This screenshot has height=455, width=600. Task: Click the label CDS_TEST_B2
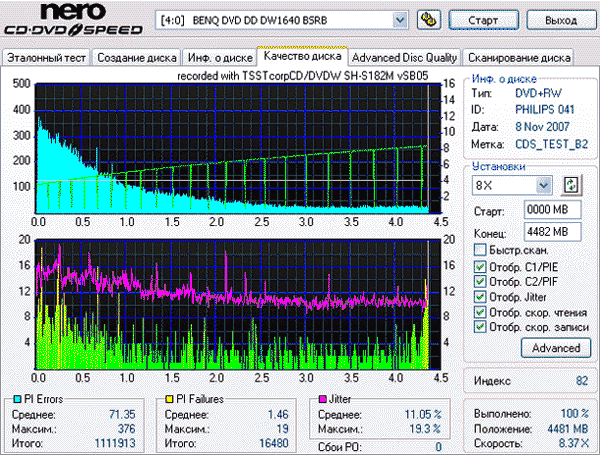551,144
